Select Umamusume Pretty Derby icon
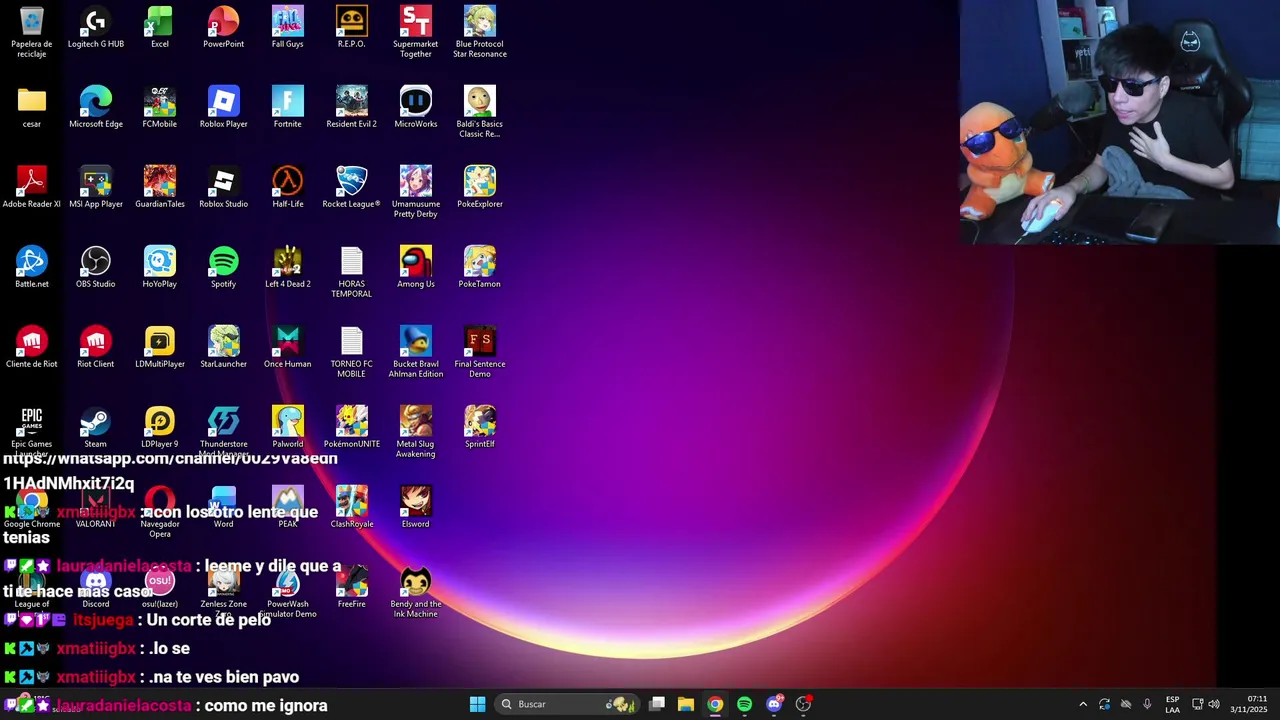This screenshot has height=720, width=1280. tap(416, 192)
